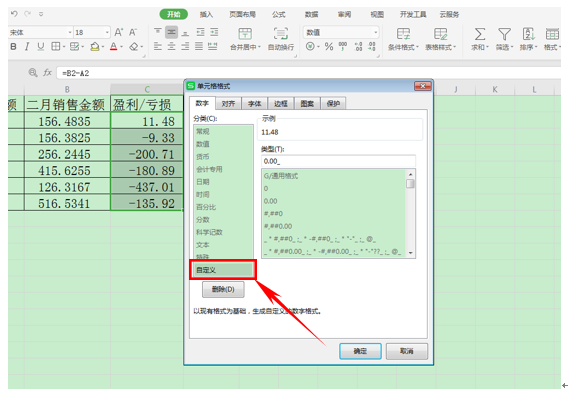Screen dimensions: 568x397
Task: Switch to the 对齐 tab in dialog
Action: 228,104
